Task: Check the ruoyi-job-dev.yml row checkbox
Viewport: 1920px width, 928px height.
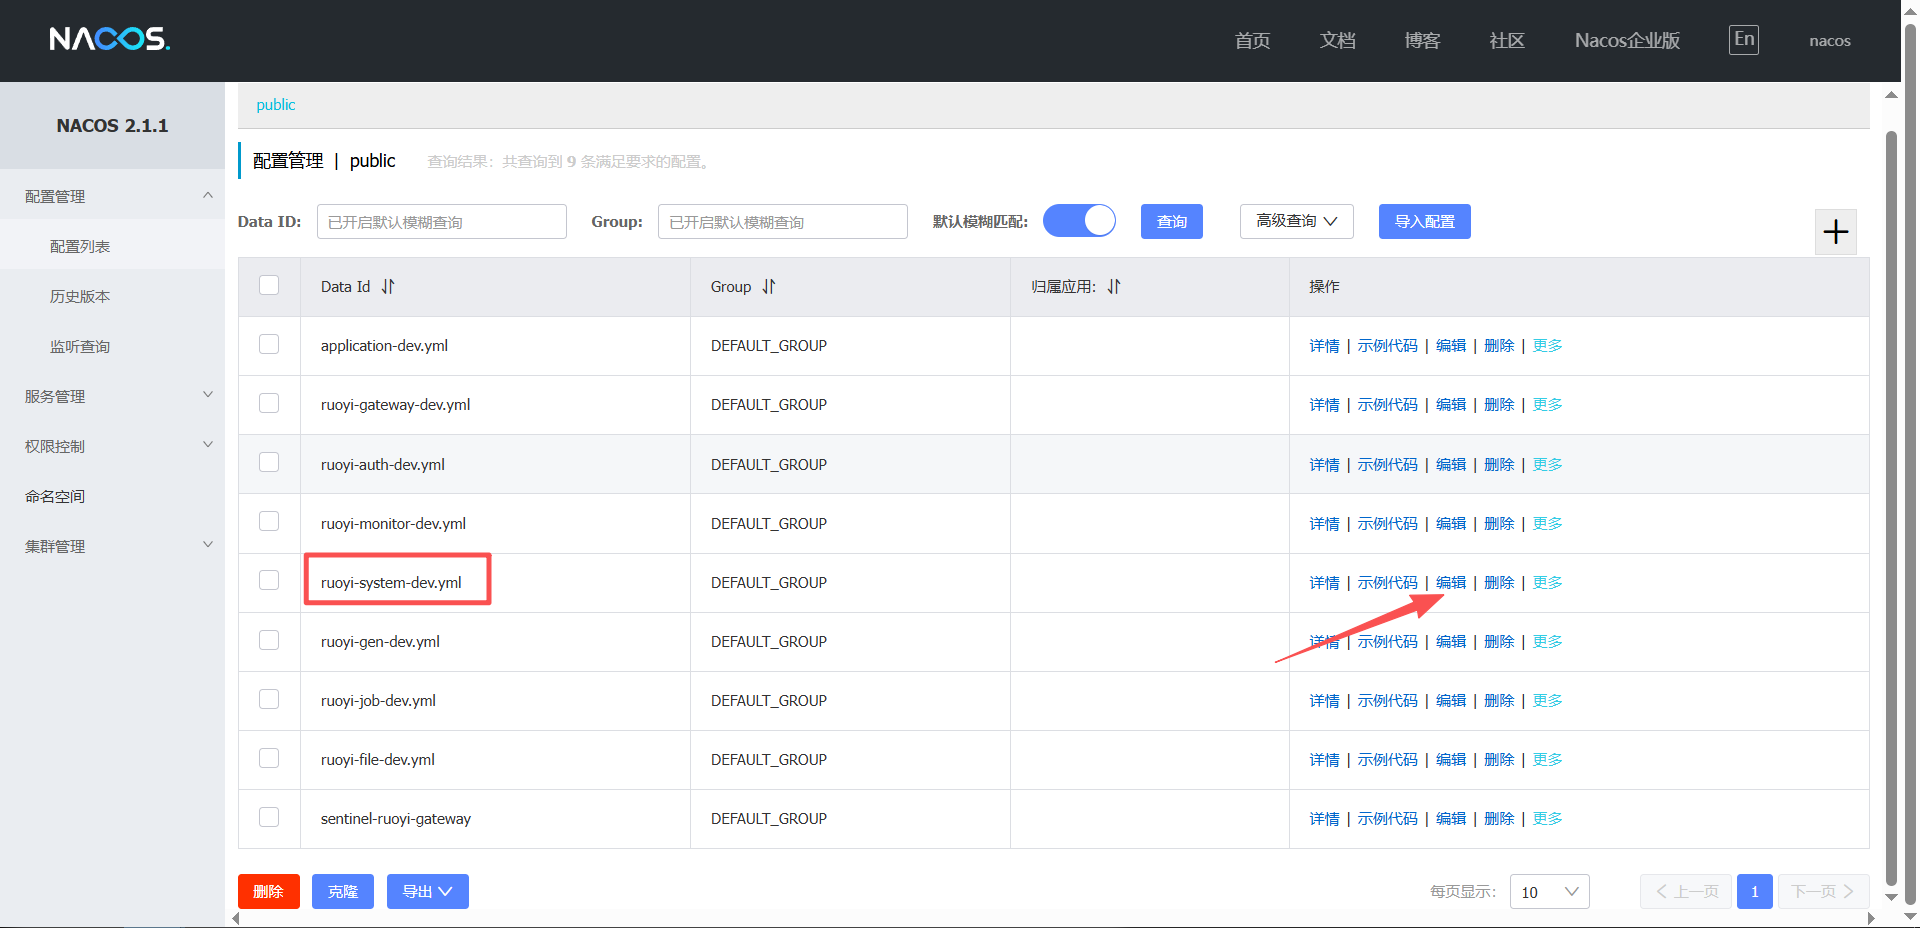Action: (269, 699)
